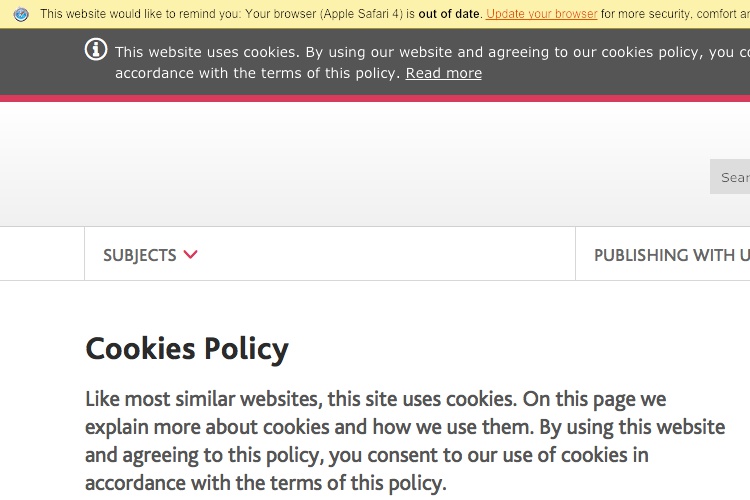
Task: Click the intro paragraph about cookies
Action: tap(405, 441)
